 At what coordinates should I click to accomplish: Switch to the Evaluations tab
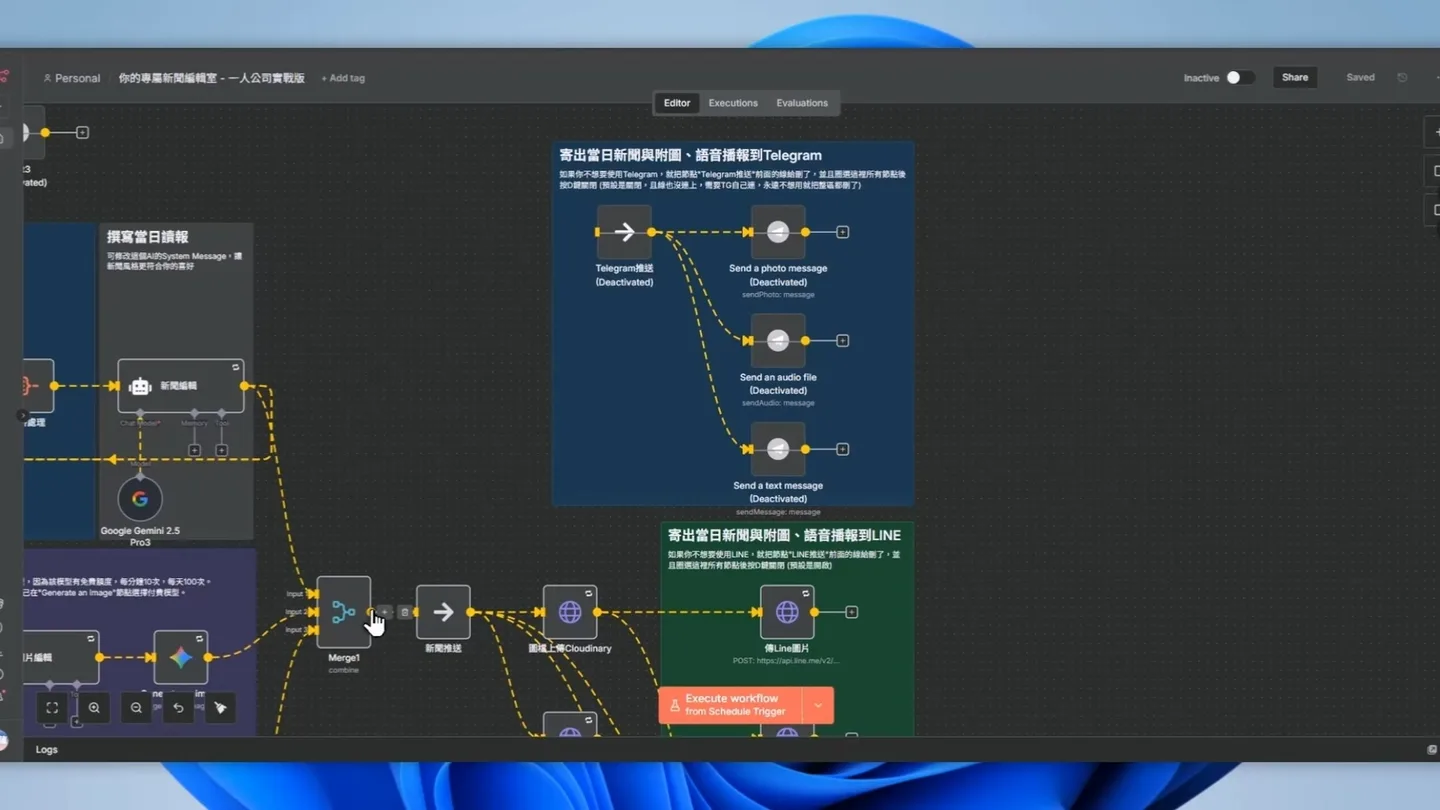(x=802, y=103)
